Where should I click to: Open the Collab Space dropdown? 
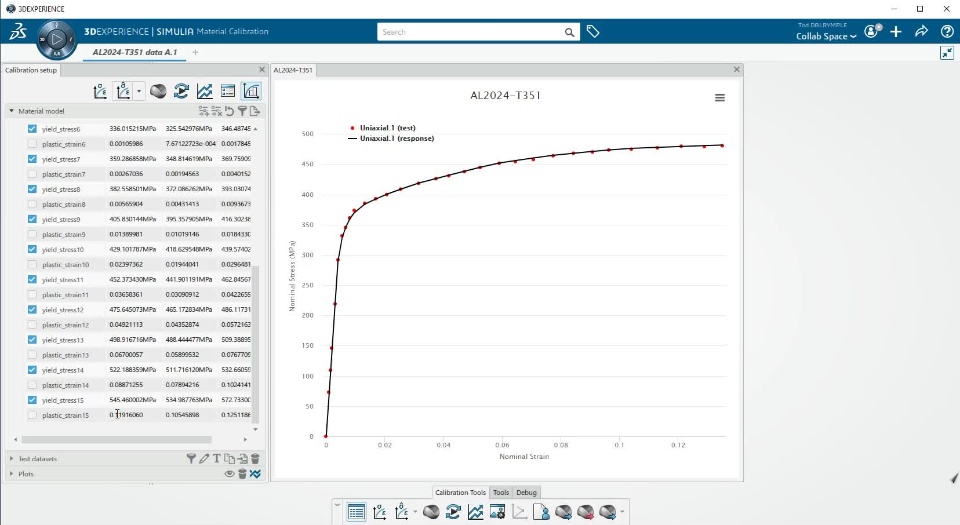[x=826, y=36]
